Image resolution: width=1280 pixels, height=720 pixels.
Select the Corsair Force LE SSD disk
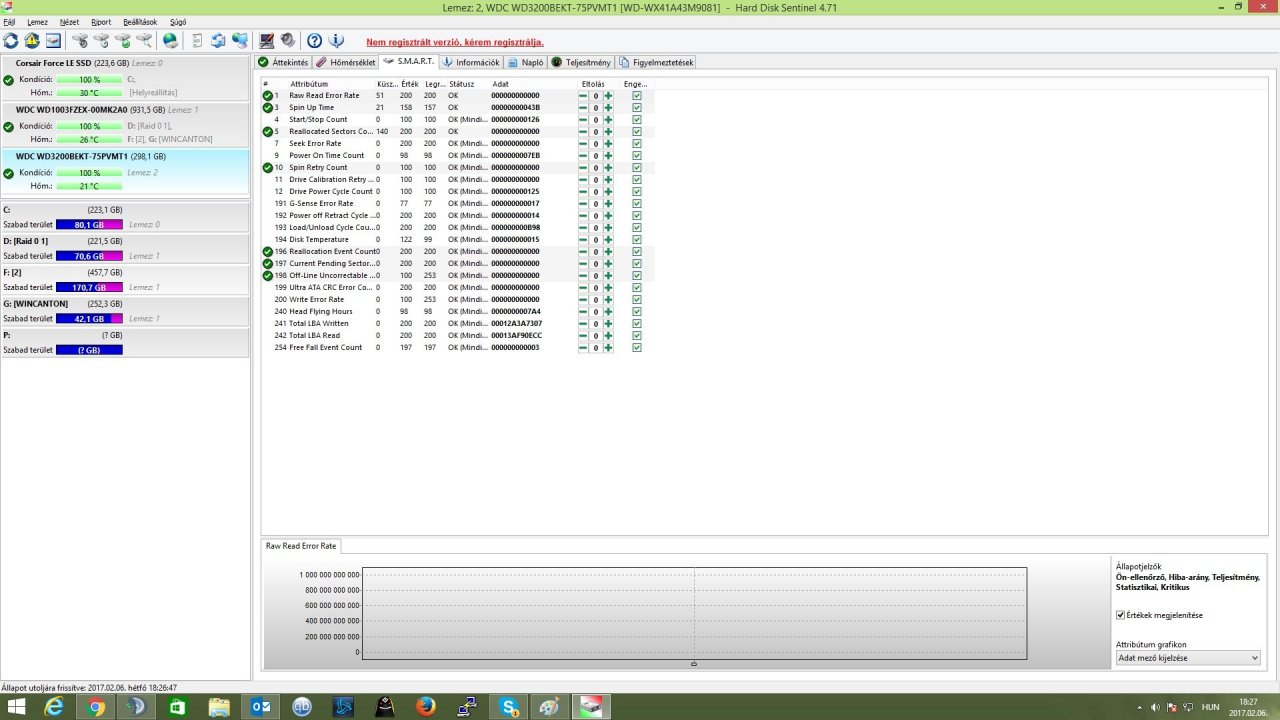(125, 78)
